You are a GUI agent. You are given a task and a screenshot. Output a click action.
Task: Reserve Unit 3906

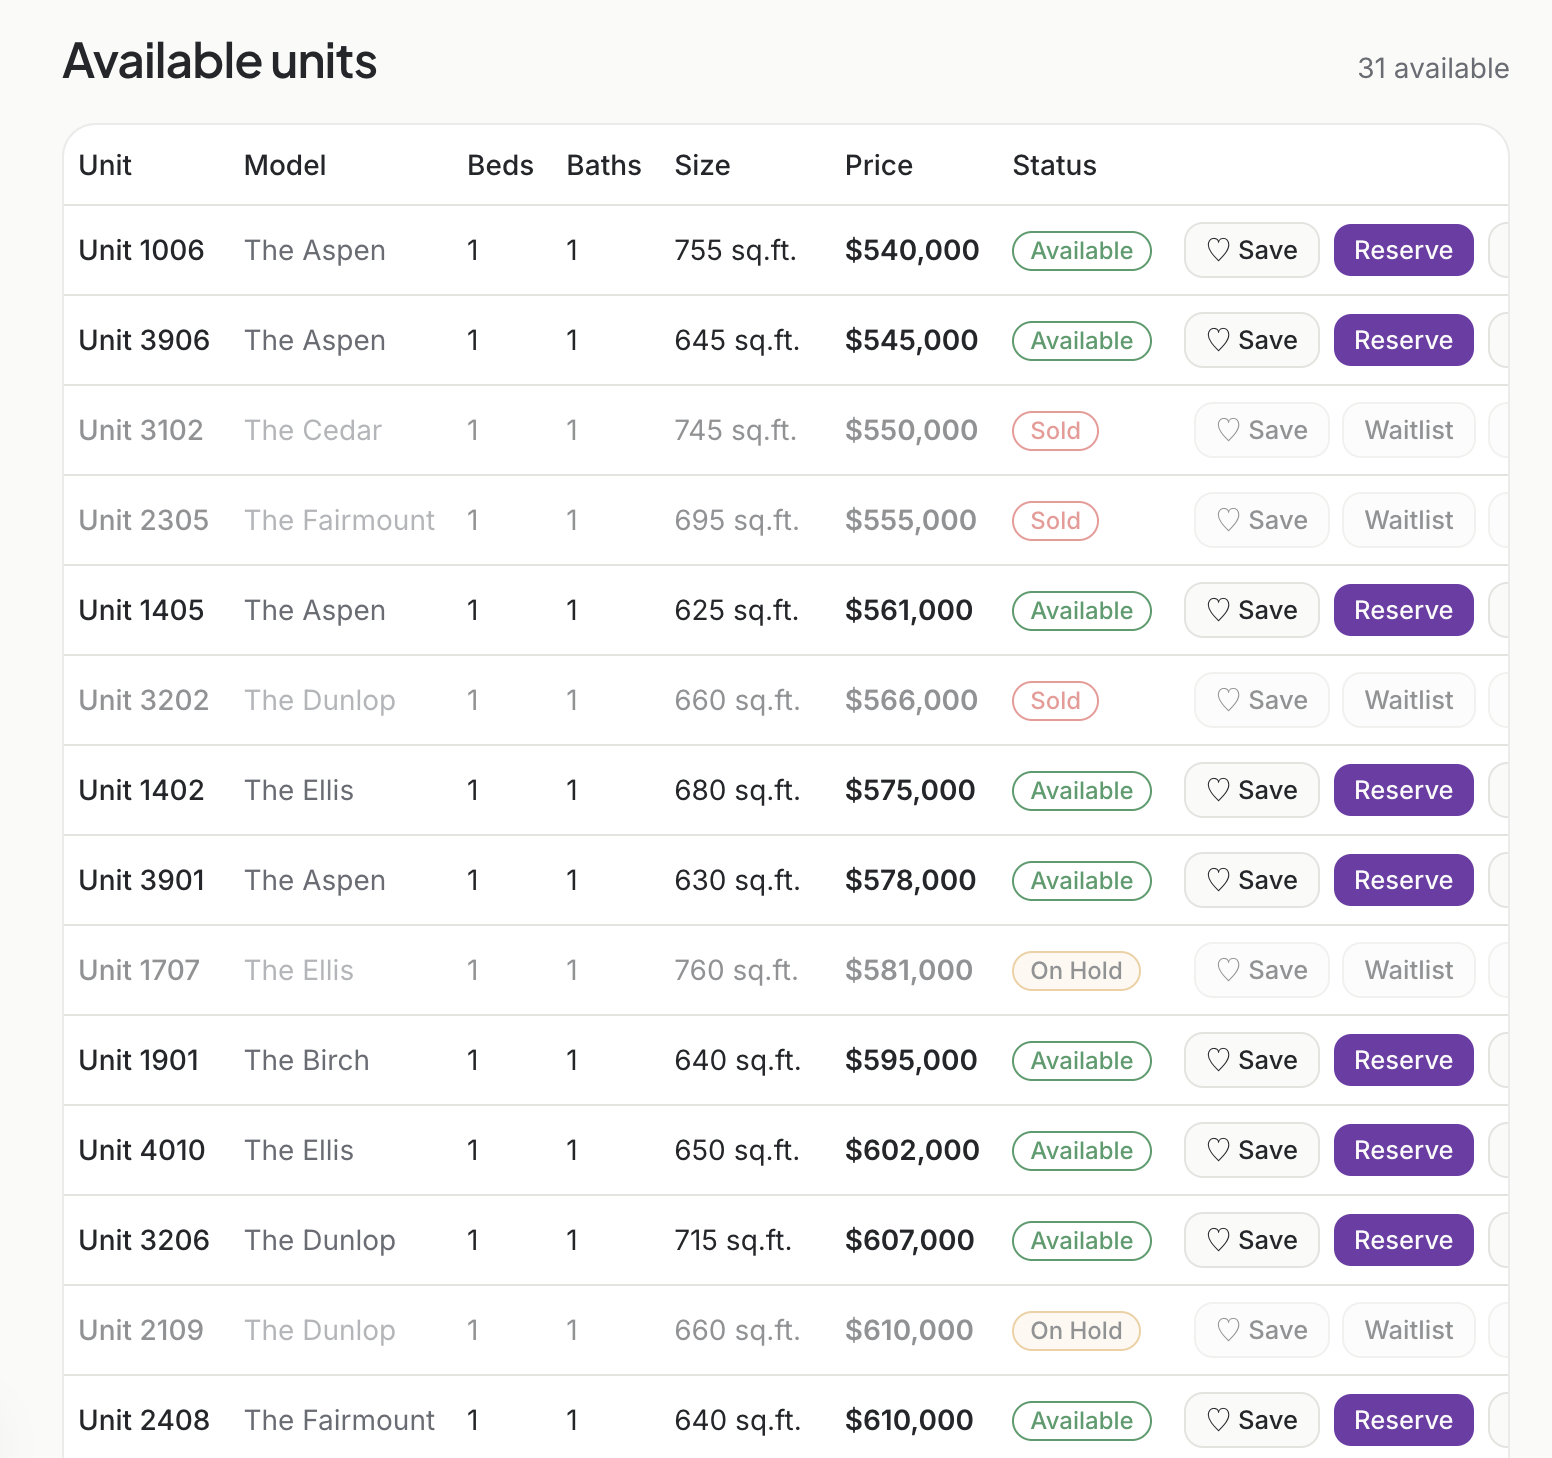1403,340
